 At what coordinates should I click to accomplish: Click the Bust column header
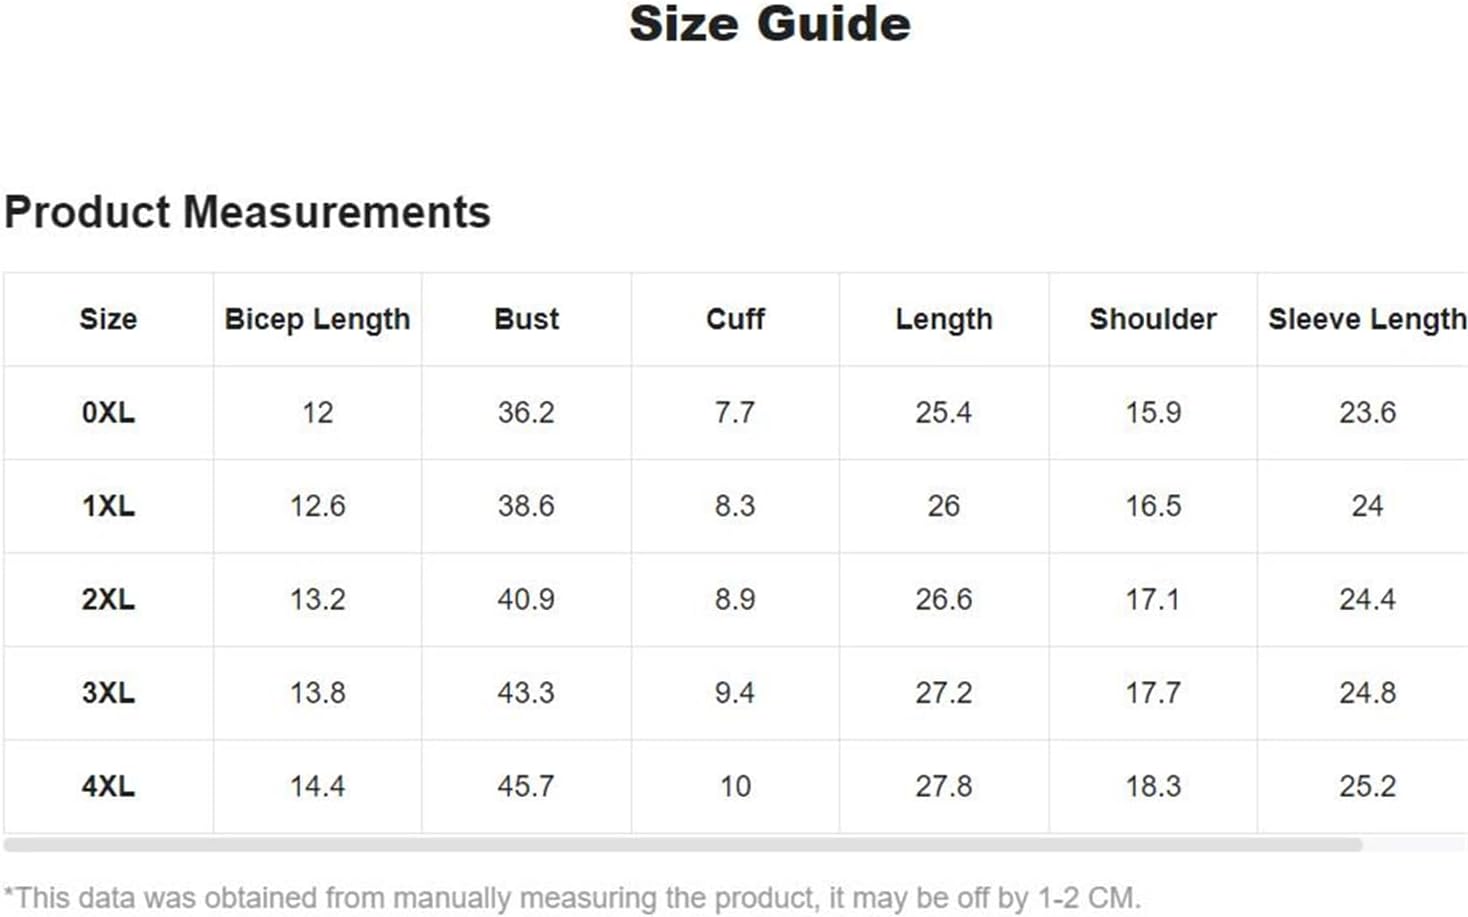tap(527, 319)
